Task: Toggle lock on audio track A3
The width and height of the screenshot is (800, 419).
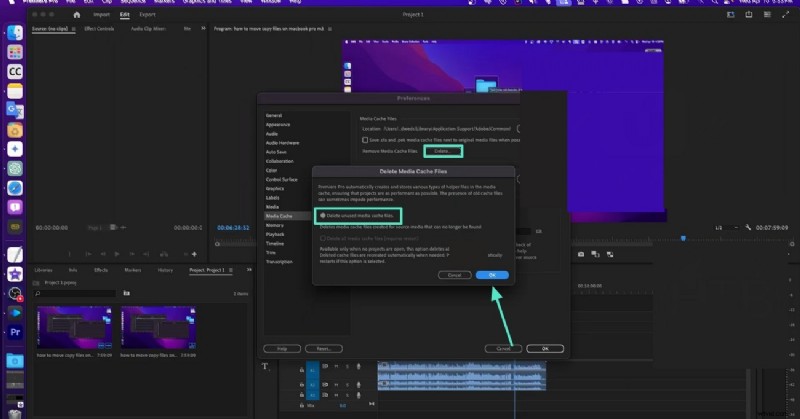Action: pos(302,395)
